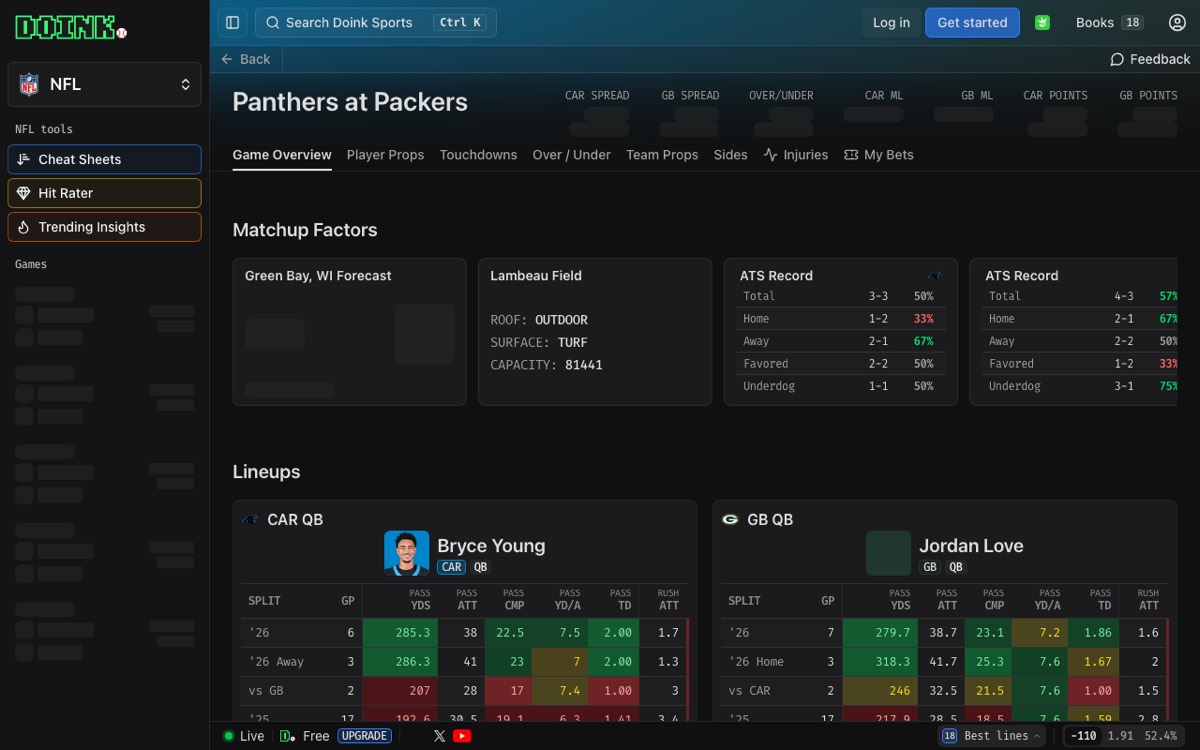Screen dimensions: 1200x750
Task: Click the 207 pass yards cell
Action: pos(399,690)
